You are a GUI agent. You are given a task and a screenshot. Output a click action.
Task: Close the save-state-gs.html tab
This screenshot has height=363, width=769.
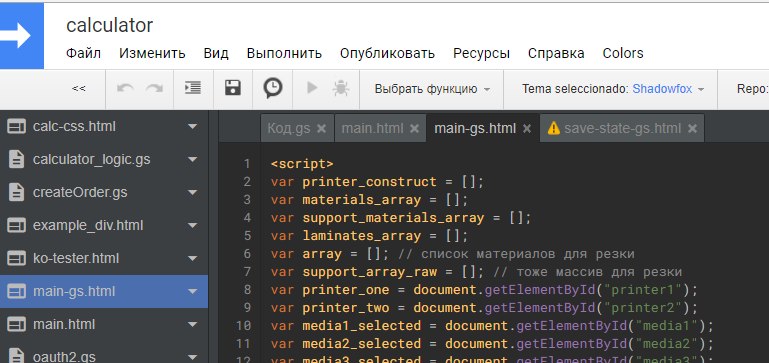[692, 129]
